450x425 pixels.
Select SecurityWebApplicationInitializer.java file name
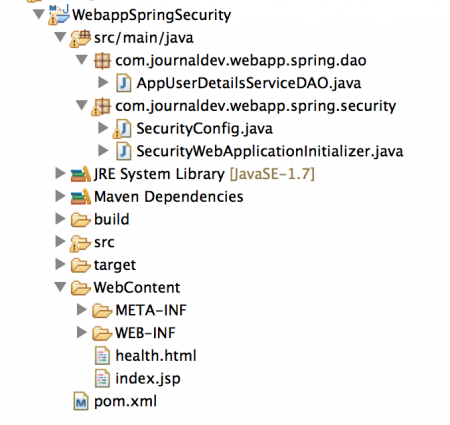pos(270,151)
